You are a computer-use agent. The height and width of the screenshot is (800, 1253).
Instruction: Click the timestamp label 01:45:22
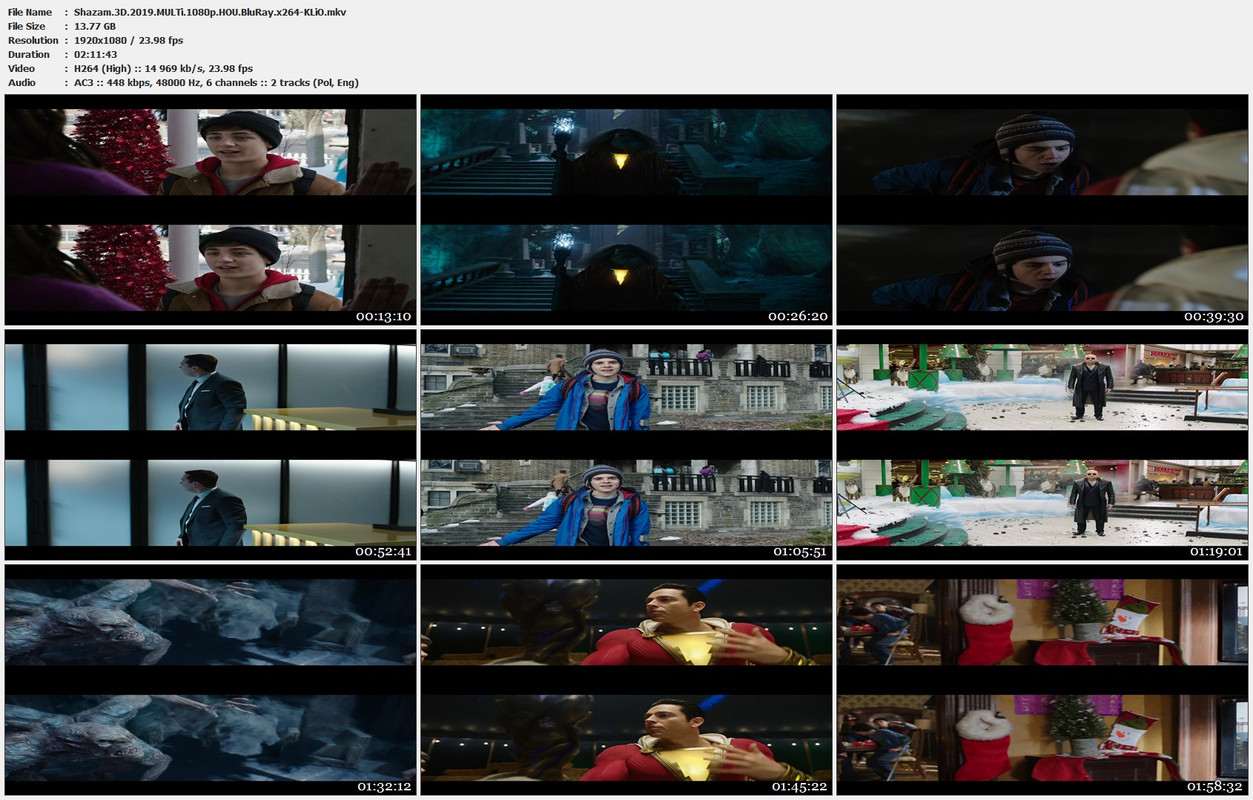[x=799, y=786]
